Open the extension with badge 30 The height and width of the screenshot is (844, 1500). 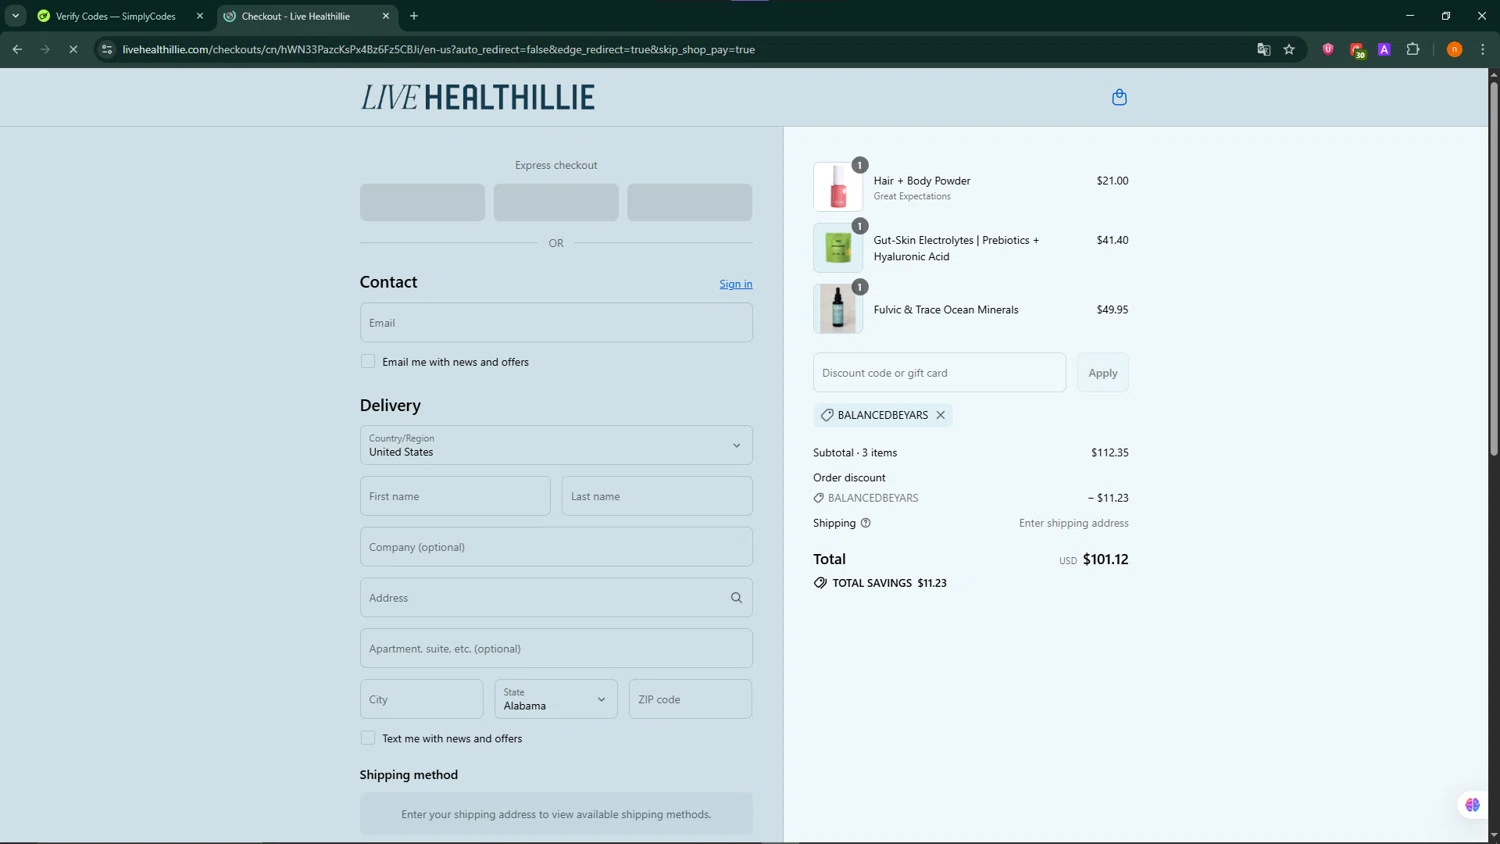tap(1357, 50)
